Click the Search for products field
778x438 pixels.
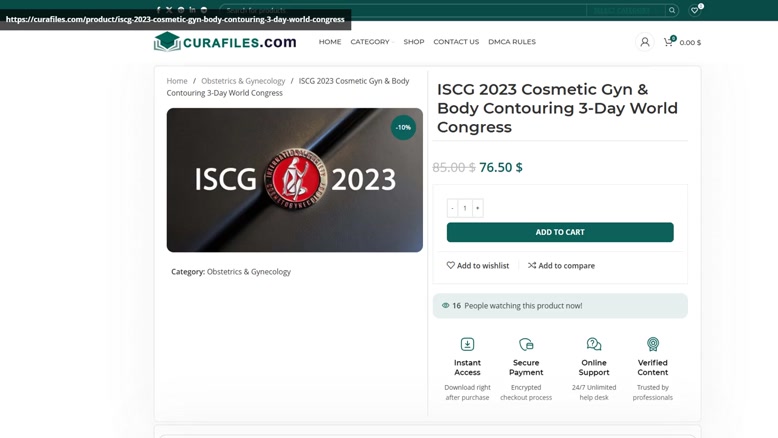(403, 10)
